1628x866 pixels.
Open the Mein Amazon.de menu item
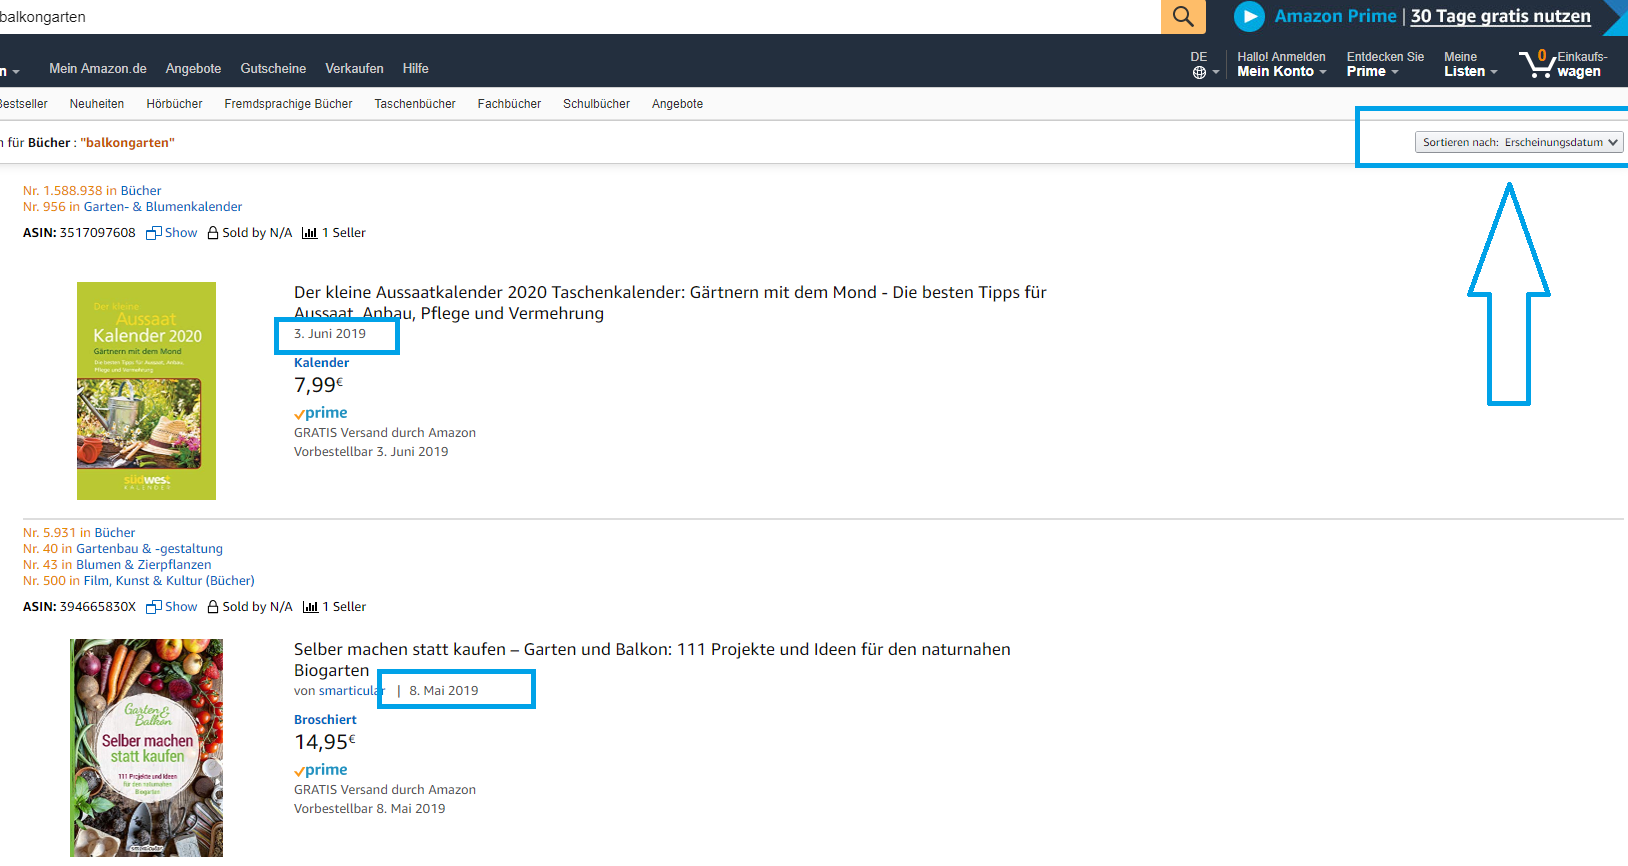[98, 68]
